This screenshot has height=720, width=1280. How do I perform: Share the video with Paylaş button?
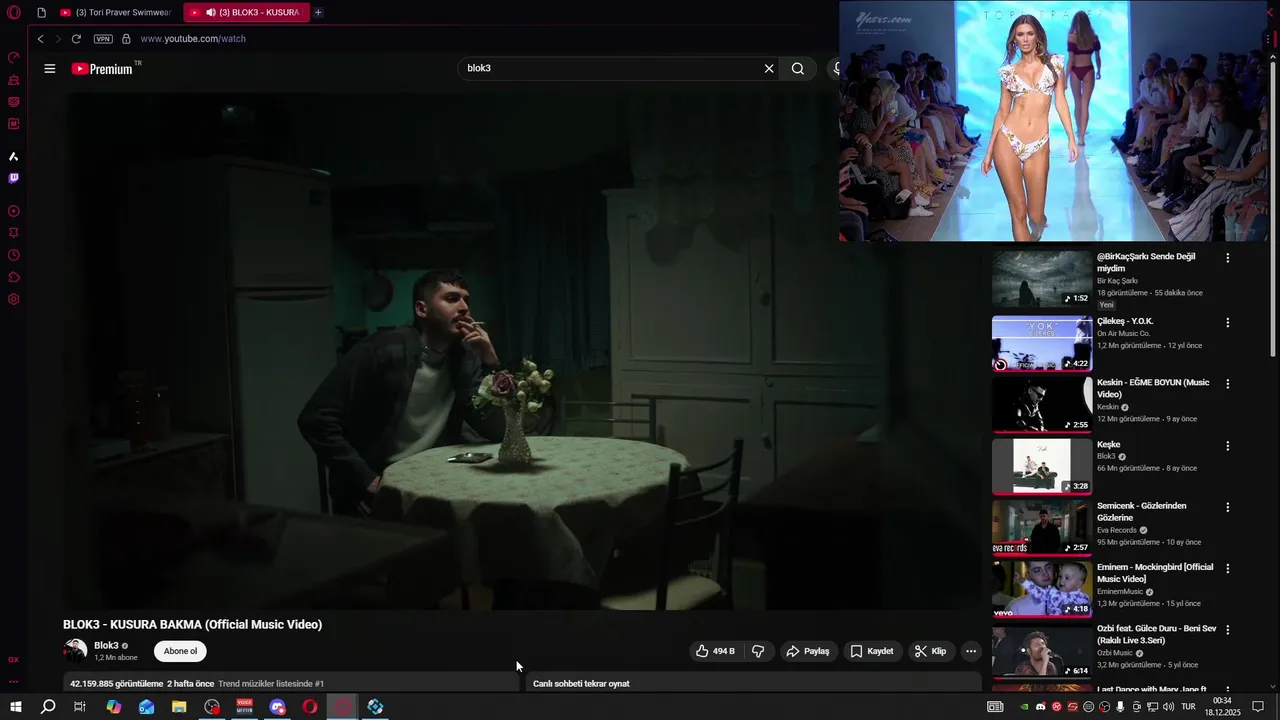[x=808, y=651]
